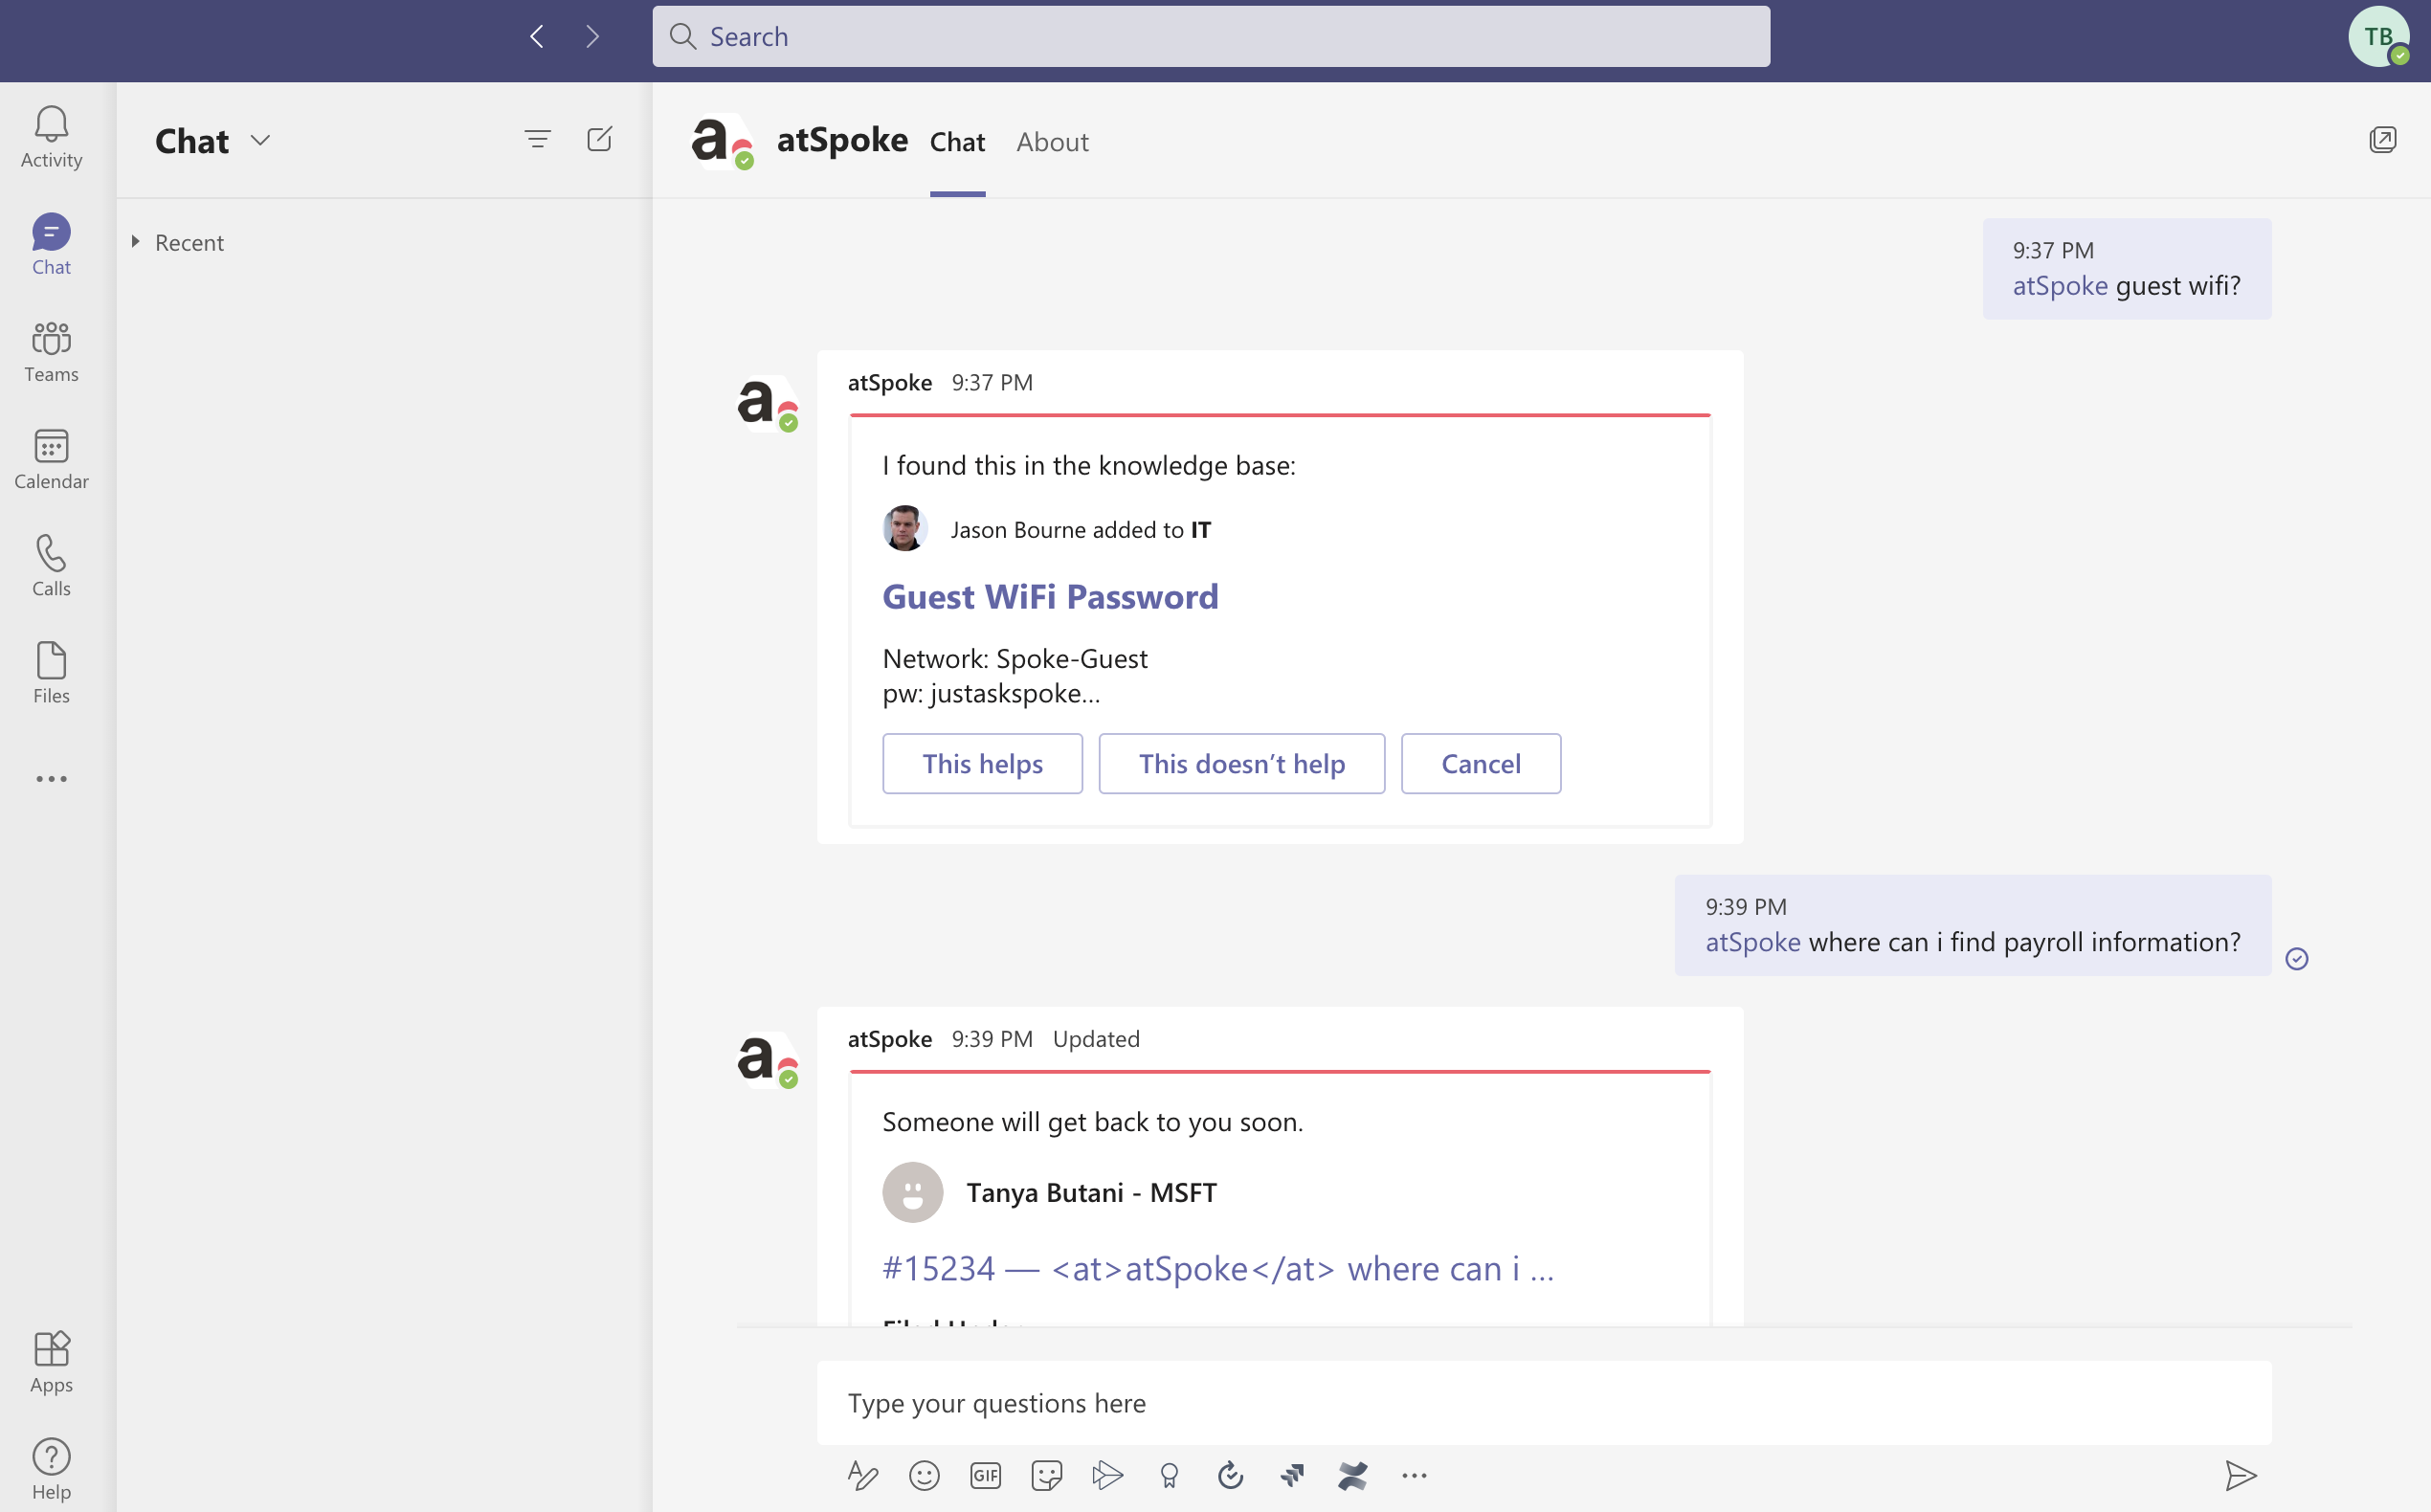Image resolution: width=2431 pixels, height=1512 pixels.
Task: Click the atSpoke mention in guest wifi message
Action: (x=2060, y=286)
